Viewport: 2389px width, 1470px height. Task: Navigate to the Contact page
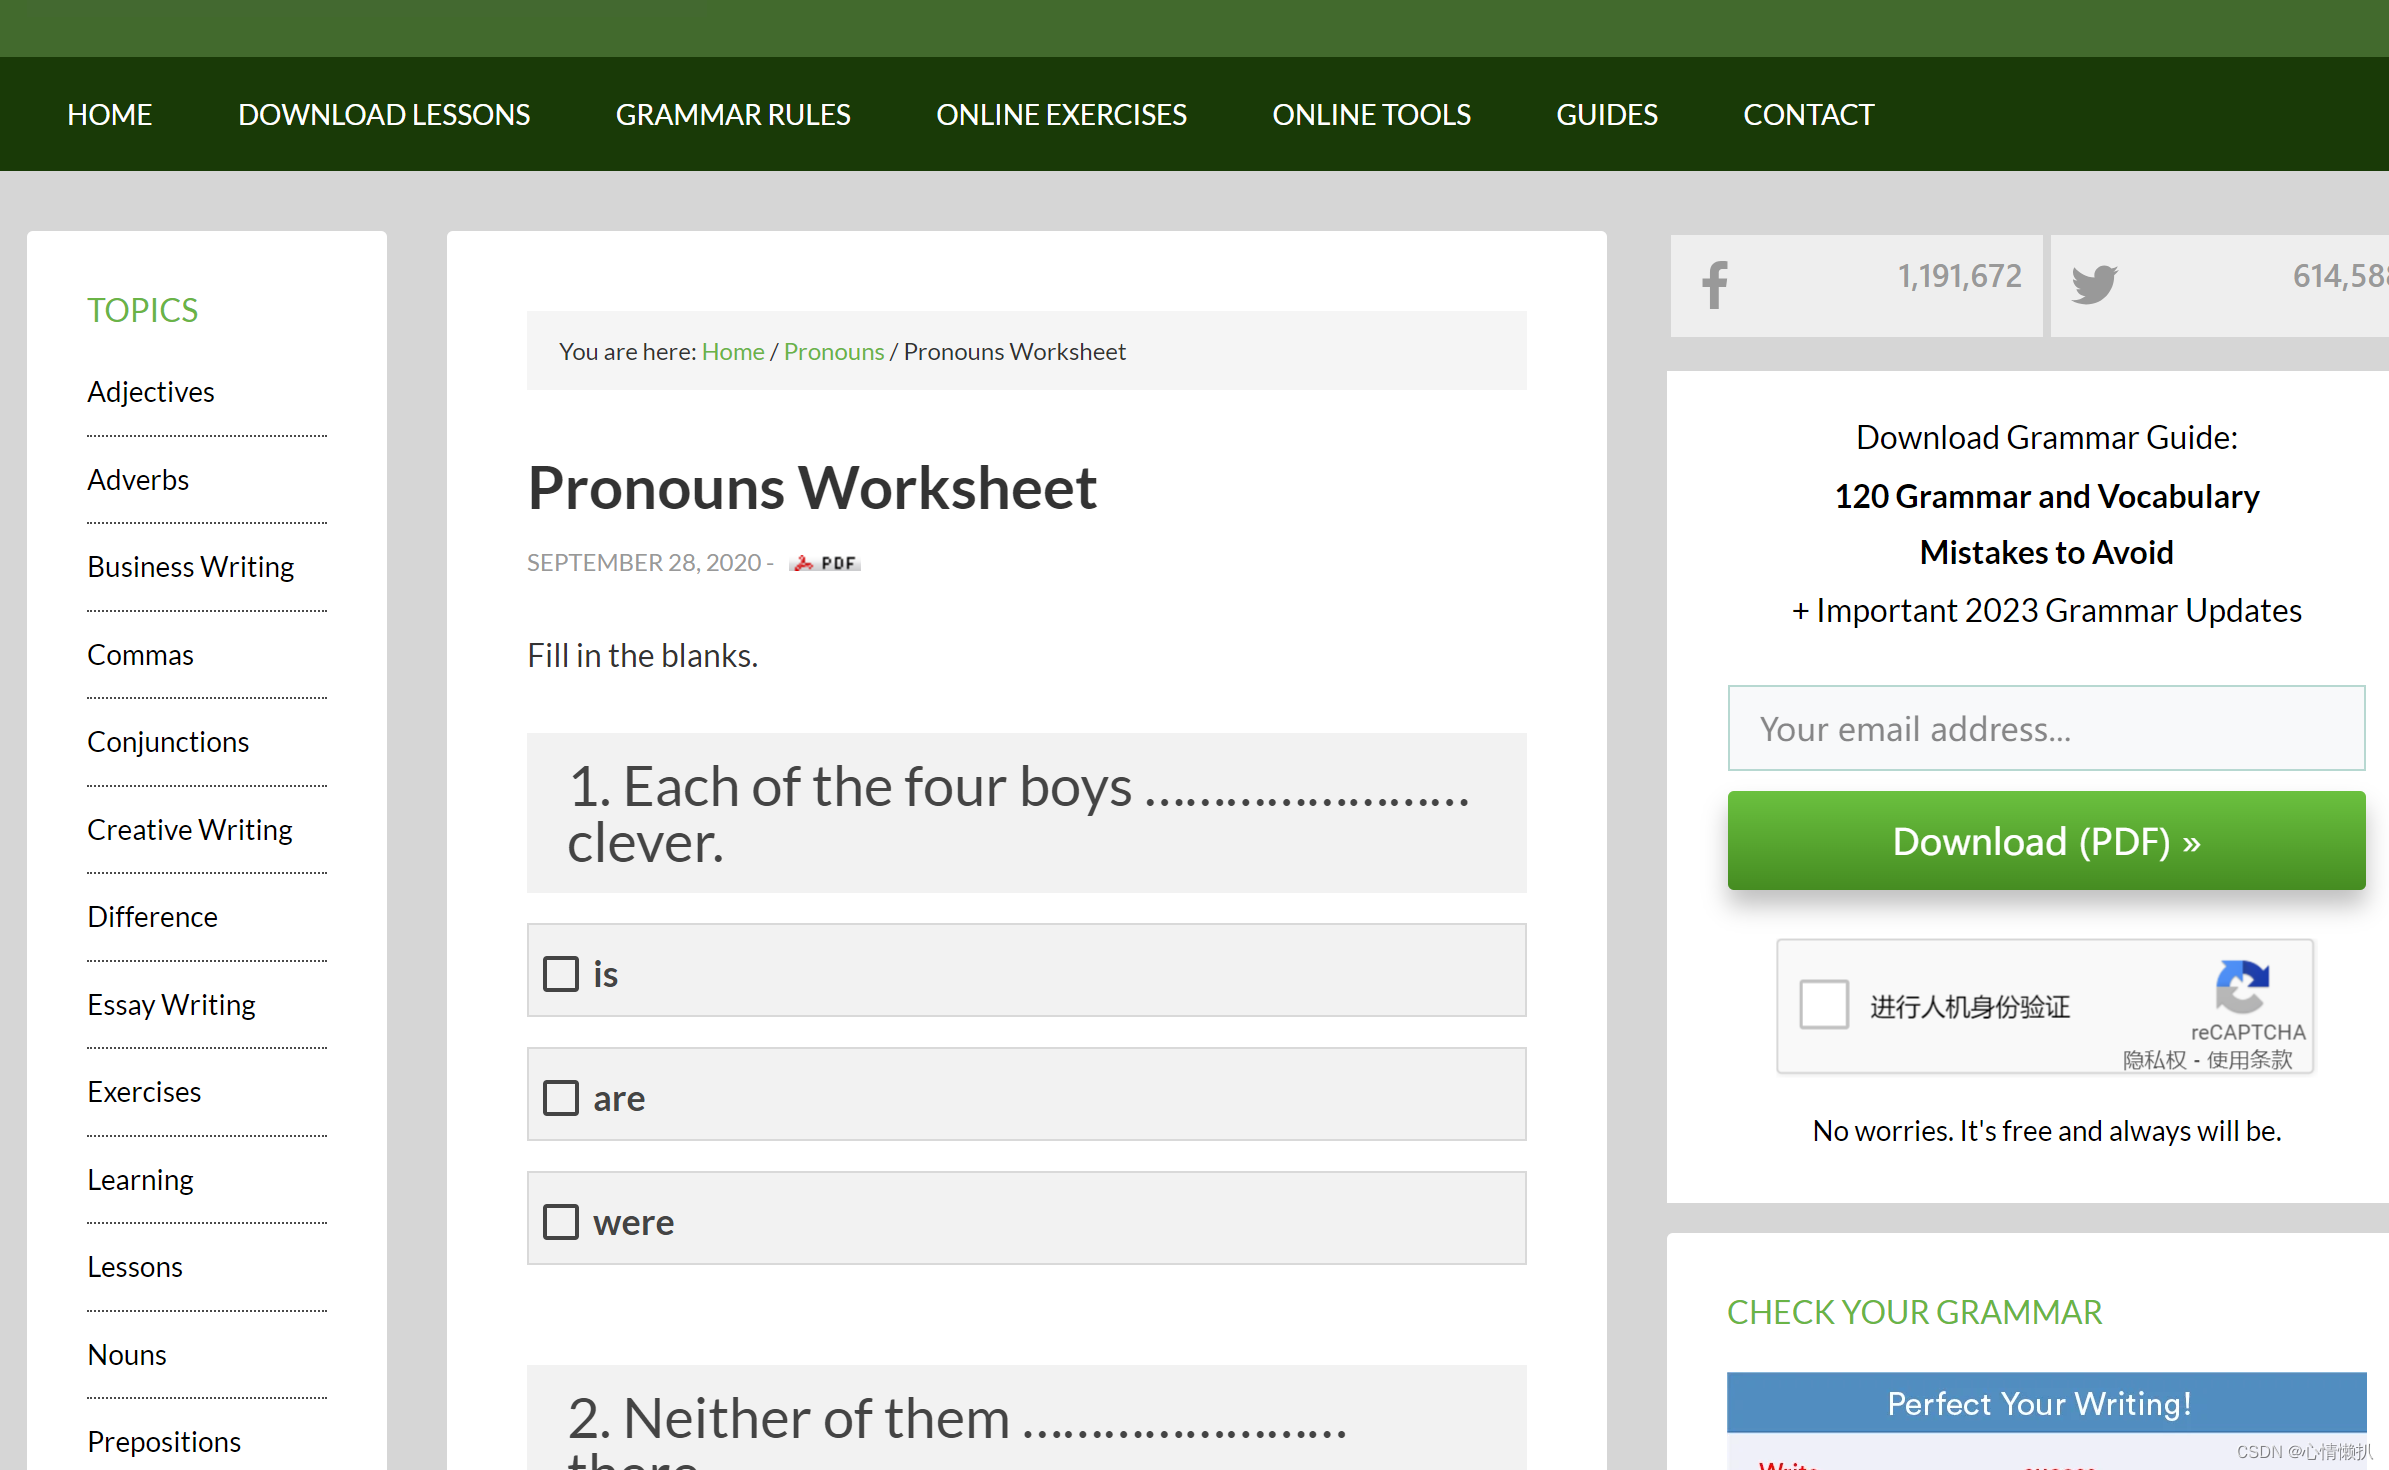1808,115
